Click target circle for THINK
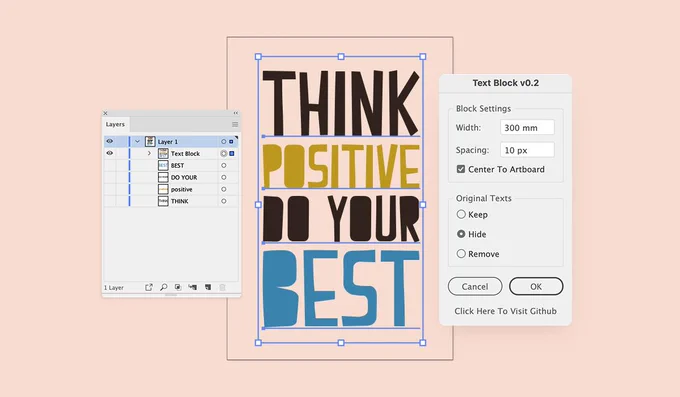The width and height of the screenshot is (680, 397). [x=224, y=201]
